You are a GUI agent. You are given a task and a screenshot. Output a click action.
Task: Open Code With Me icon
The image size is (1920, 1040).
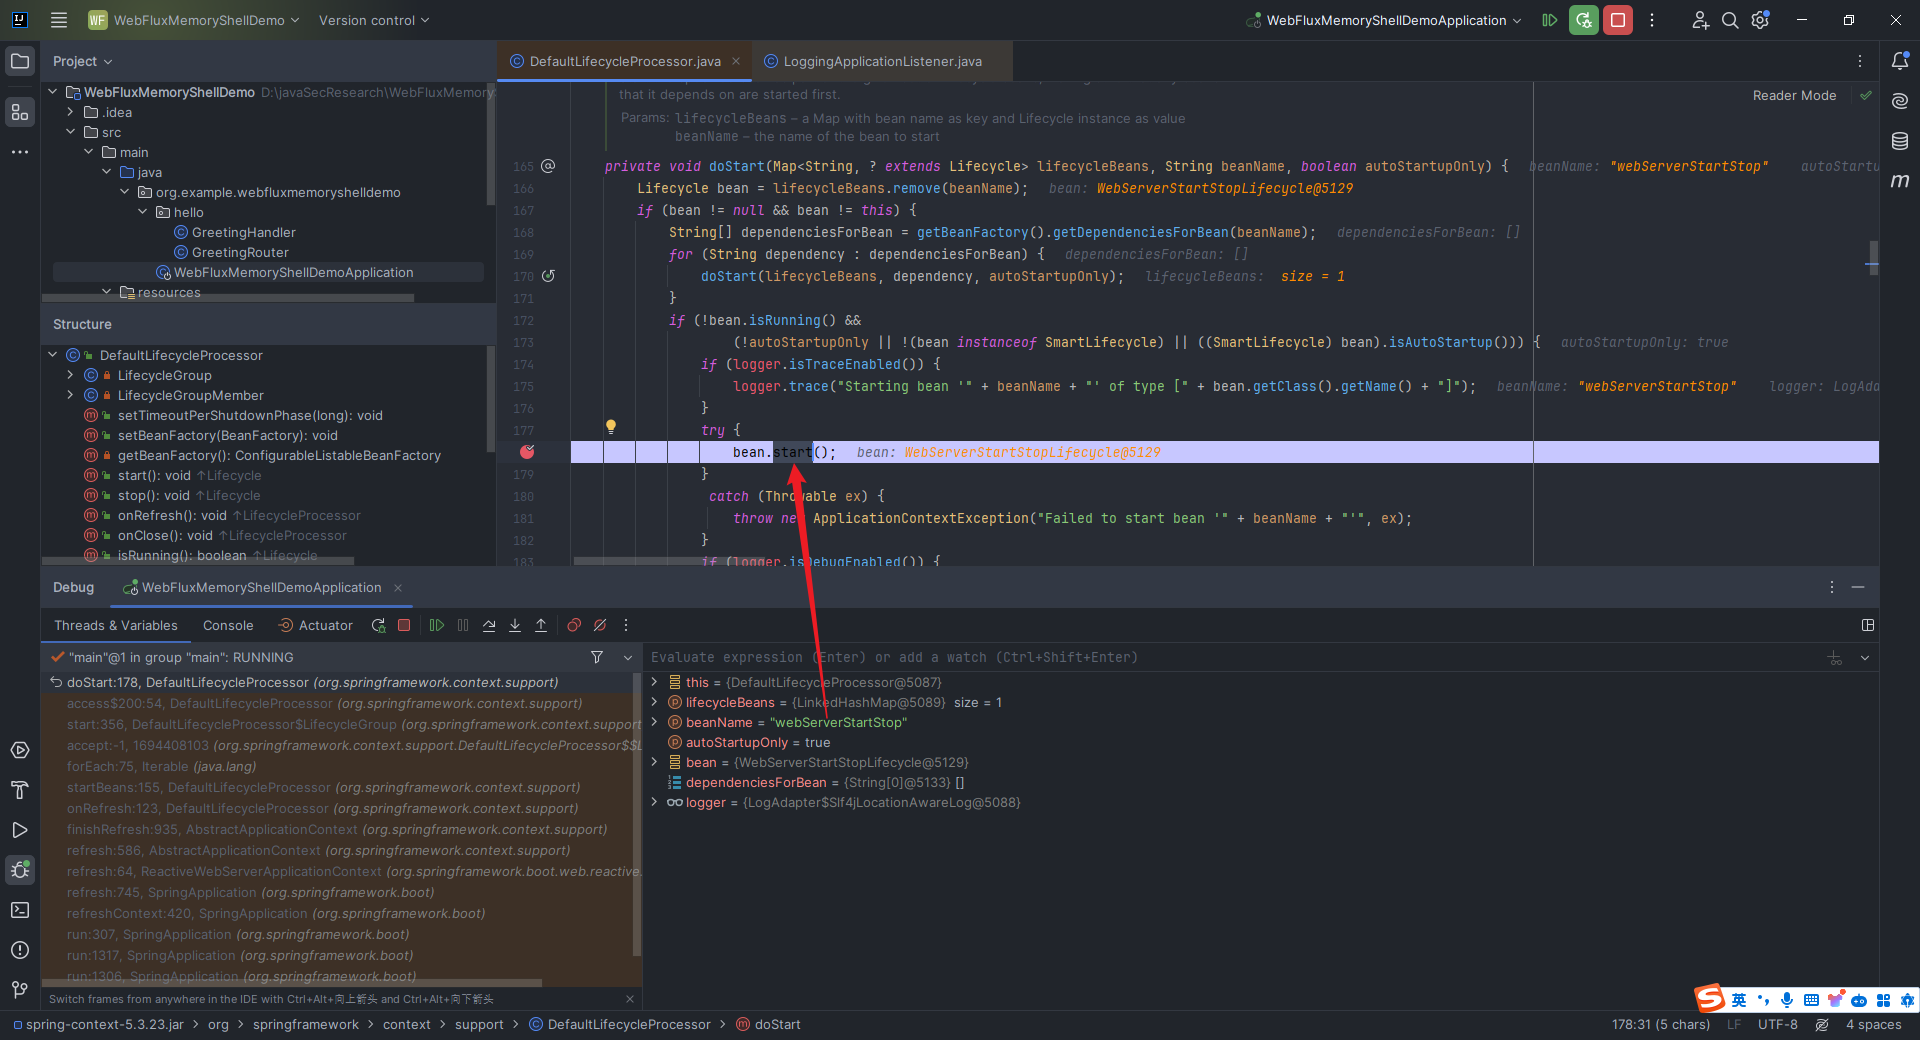click(x=1700, y=20)
